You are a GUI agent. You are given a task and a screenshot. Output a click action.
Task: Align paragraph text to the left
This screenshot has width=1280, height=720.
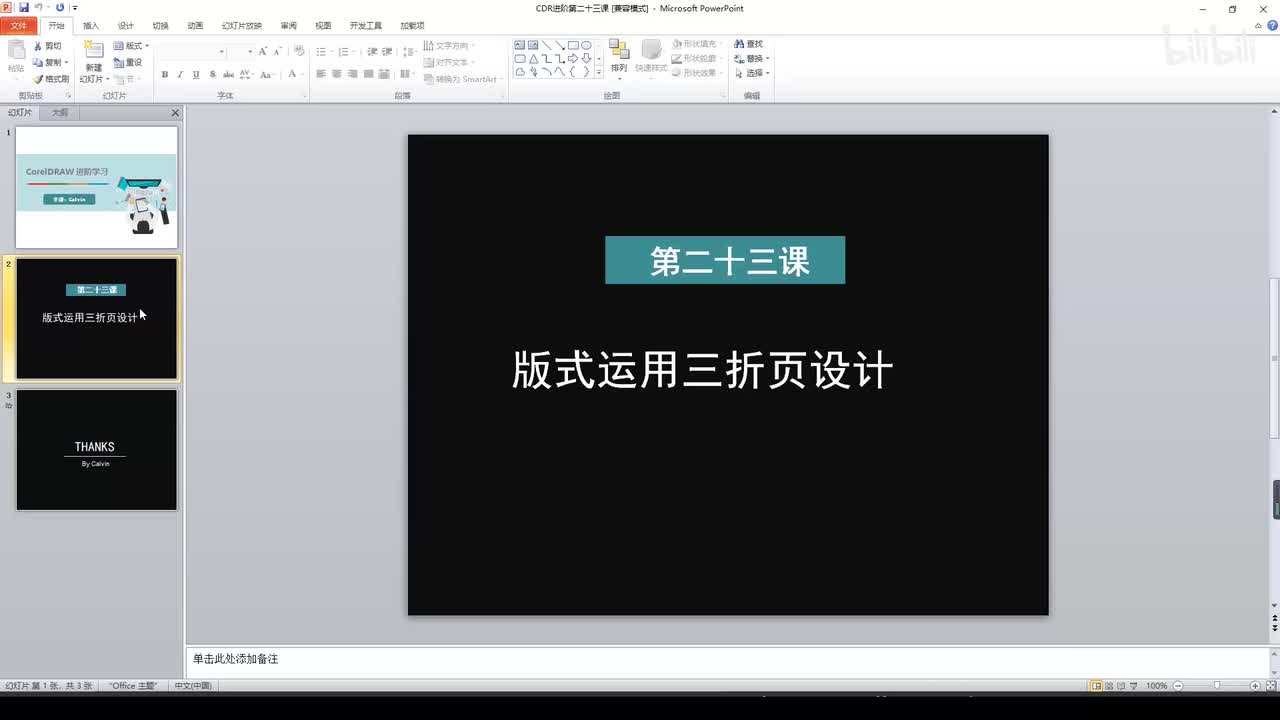(x=321, y=74)
